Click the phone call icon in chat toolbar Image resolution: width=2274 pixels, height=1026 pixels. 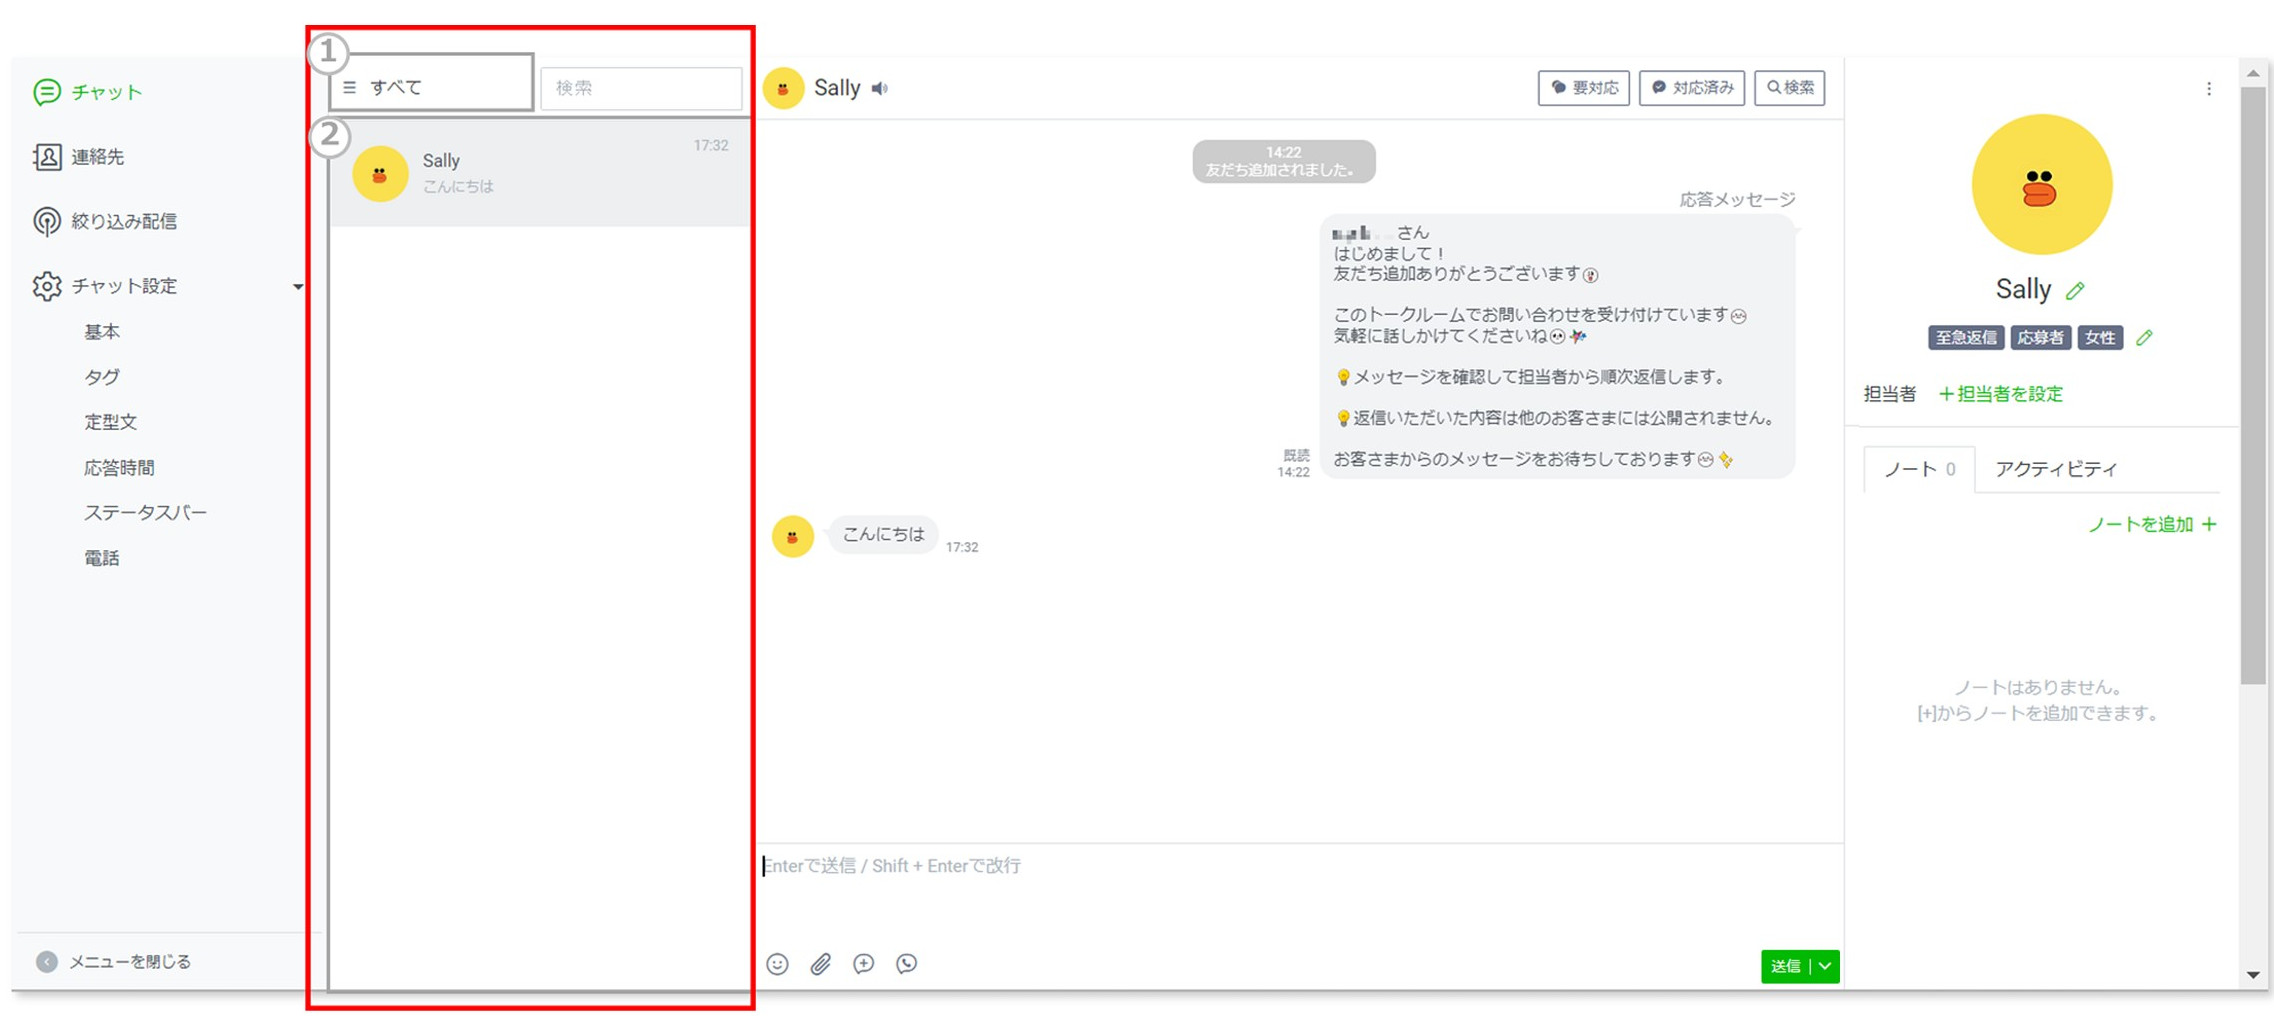[907, 964]
